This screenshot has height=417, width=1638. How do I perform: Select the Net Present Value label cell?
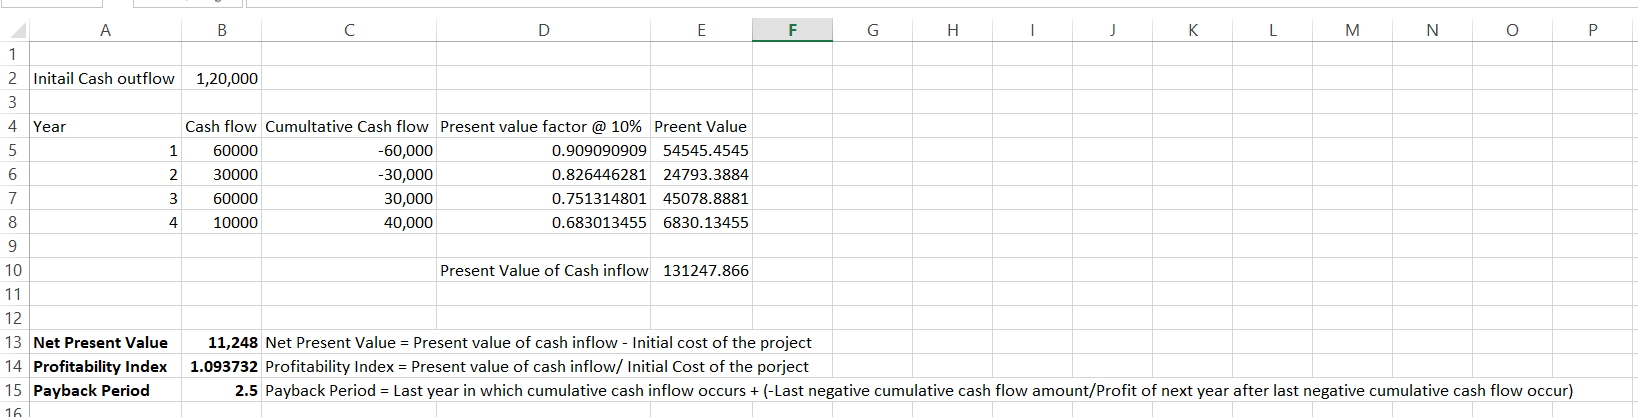coord(101,342)
